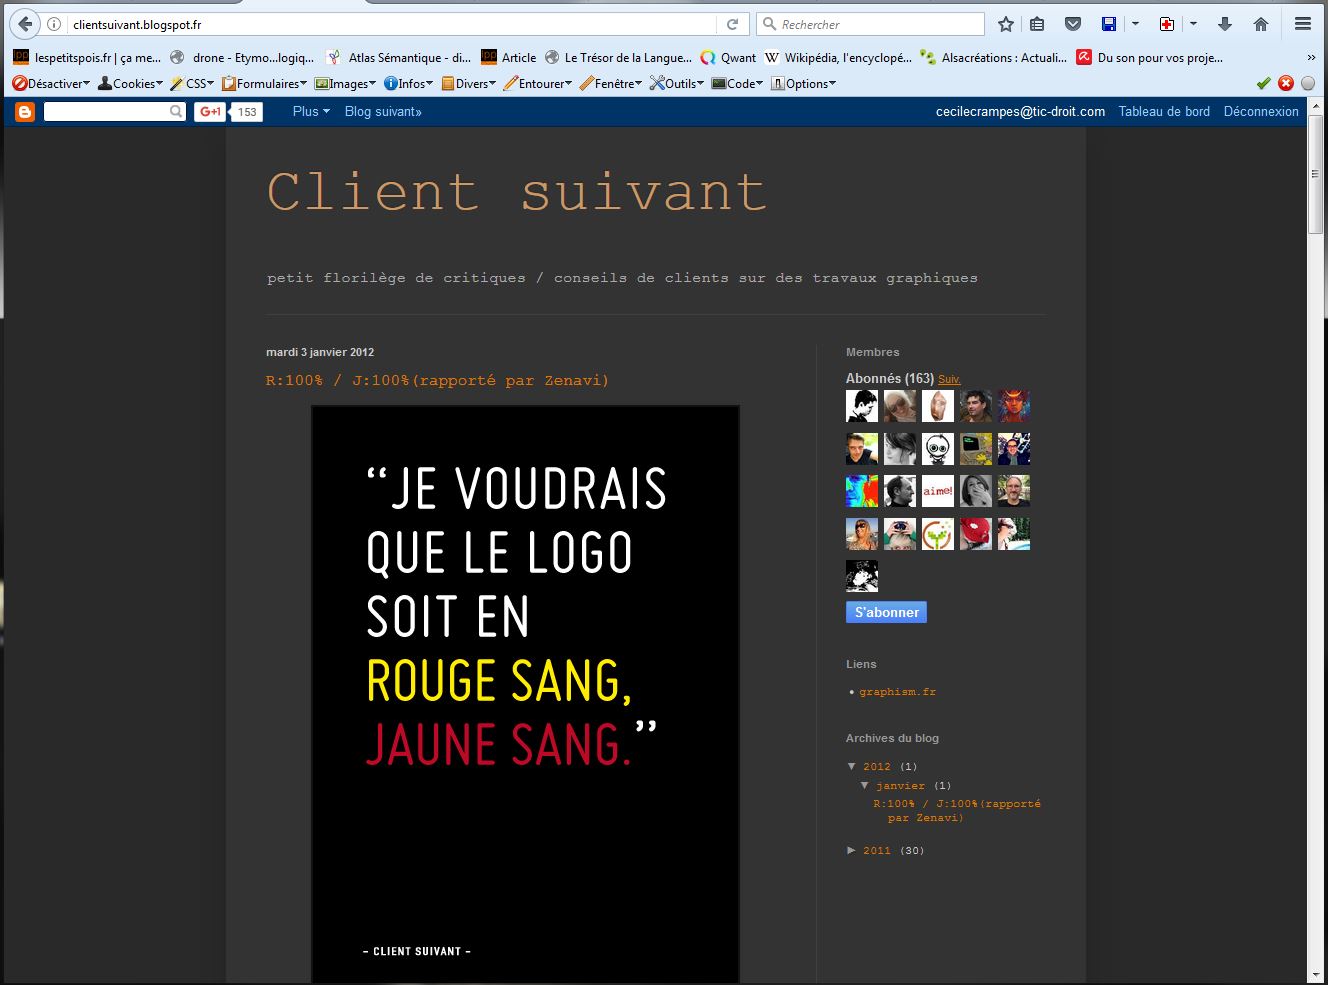Click the browser back arrow button
The width and height of the screenshot is (1328, 985).
click(24, 24)
